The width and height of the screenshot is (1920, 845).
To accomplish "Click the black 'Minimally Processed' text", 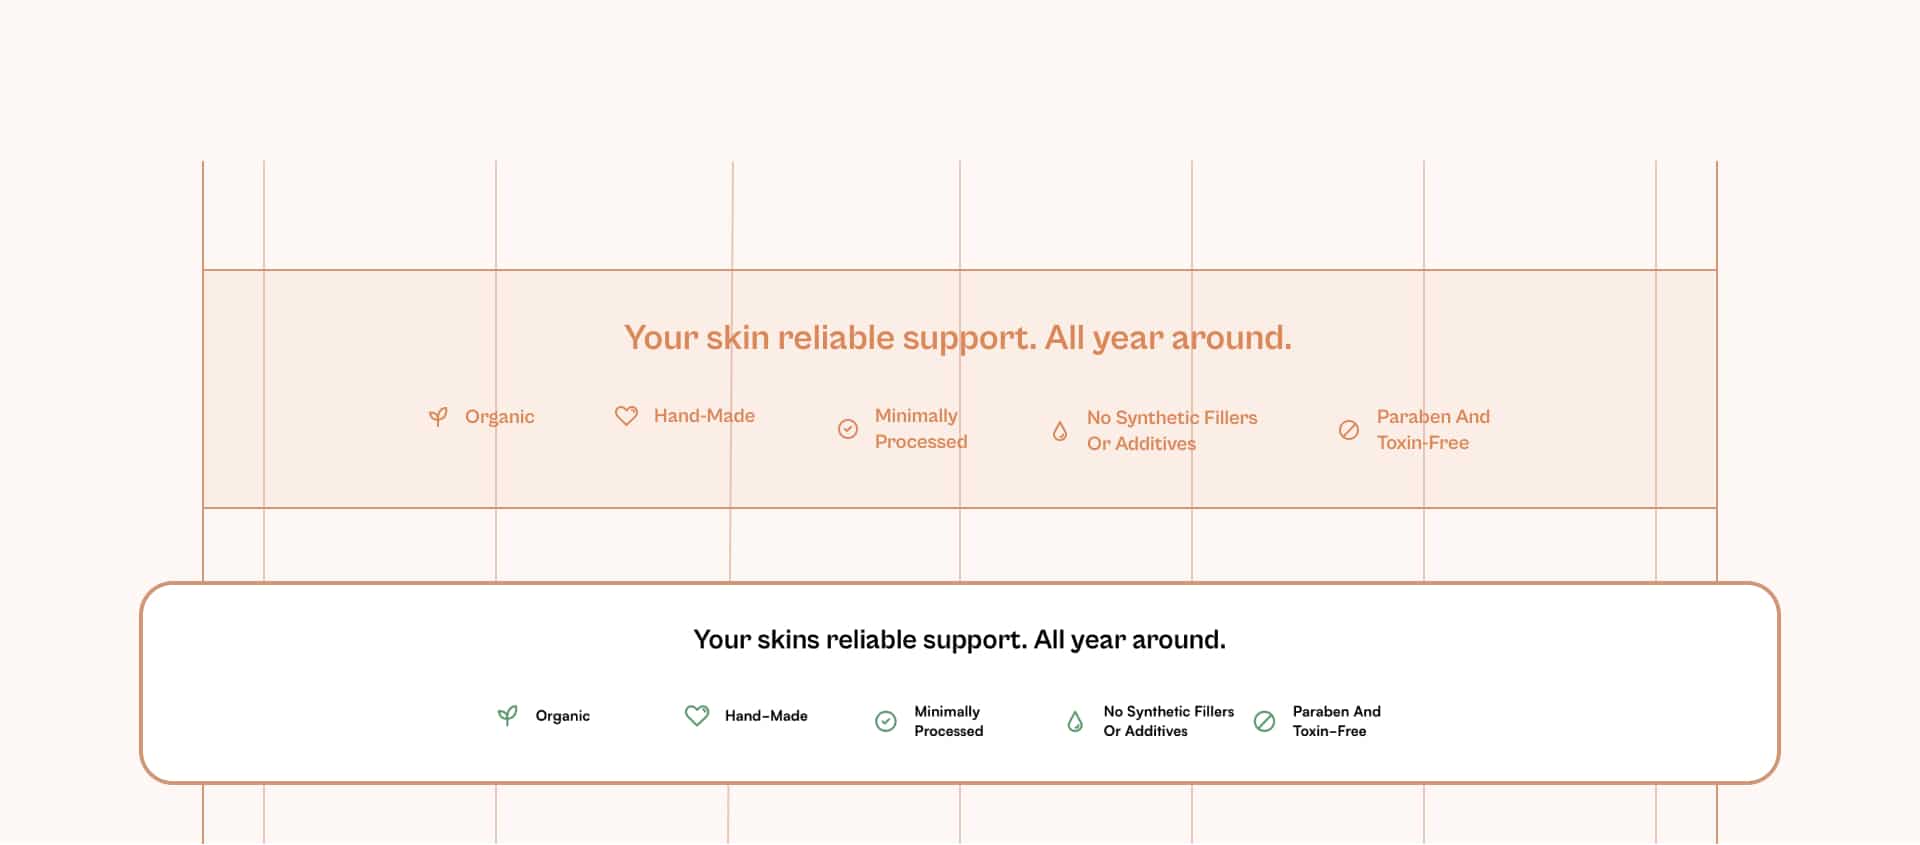I will point(949,721).
